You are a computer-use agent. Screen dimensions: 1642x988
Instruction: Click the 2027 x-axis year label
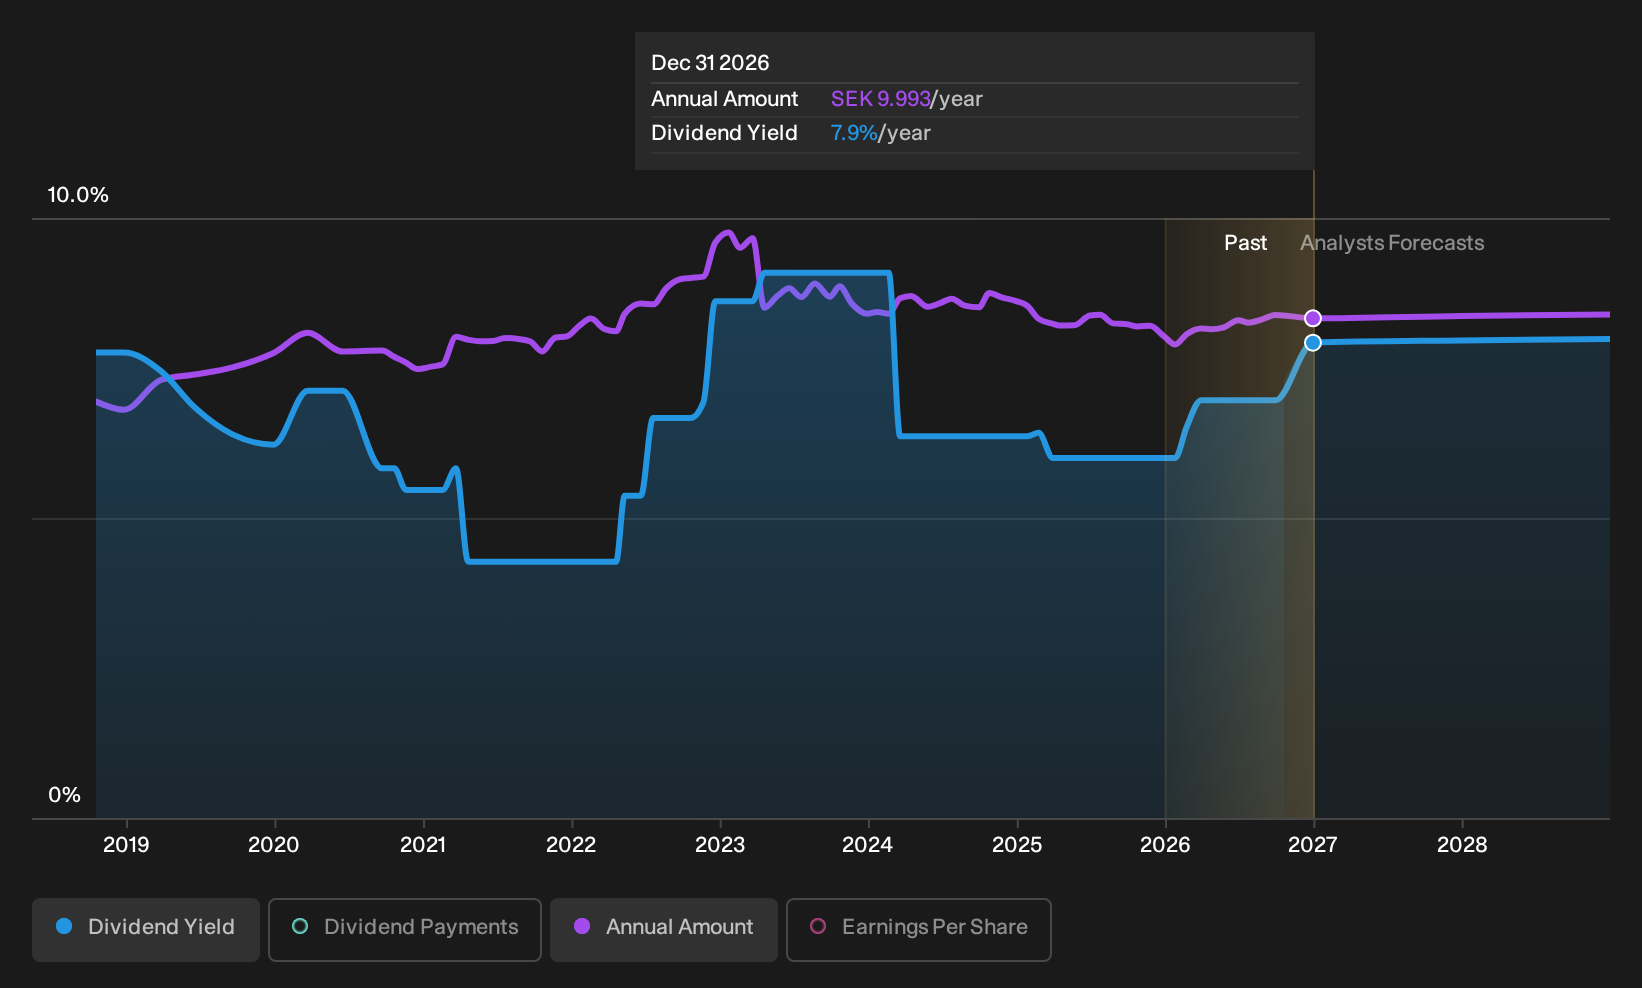[1312, 845]
